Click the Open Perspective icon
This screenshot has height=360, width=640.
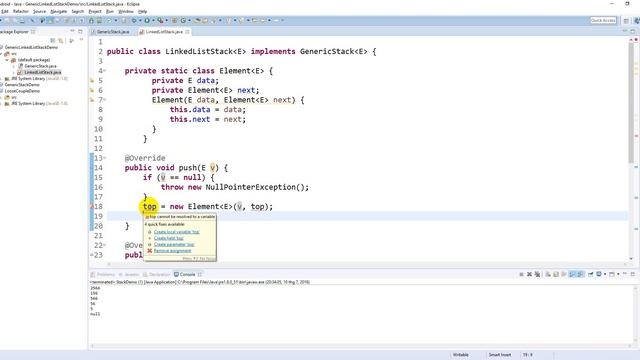pyautogui.click(x=626, y=20)
